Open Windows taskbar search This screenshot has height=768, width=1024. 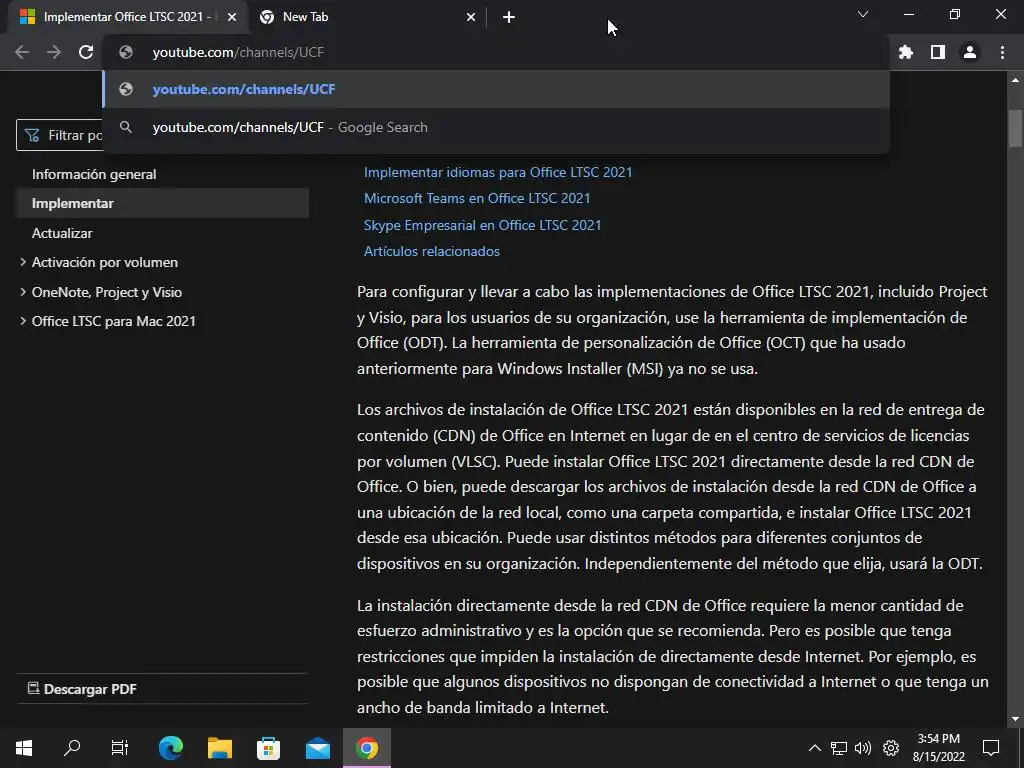(x=72, y=748)
